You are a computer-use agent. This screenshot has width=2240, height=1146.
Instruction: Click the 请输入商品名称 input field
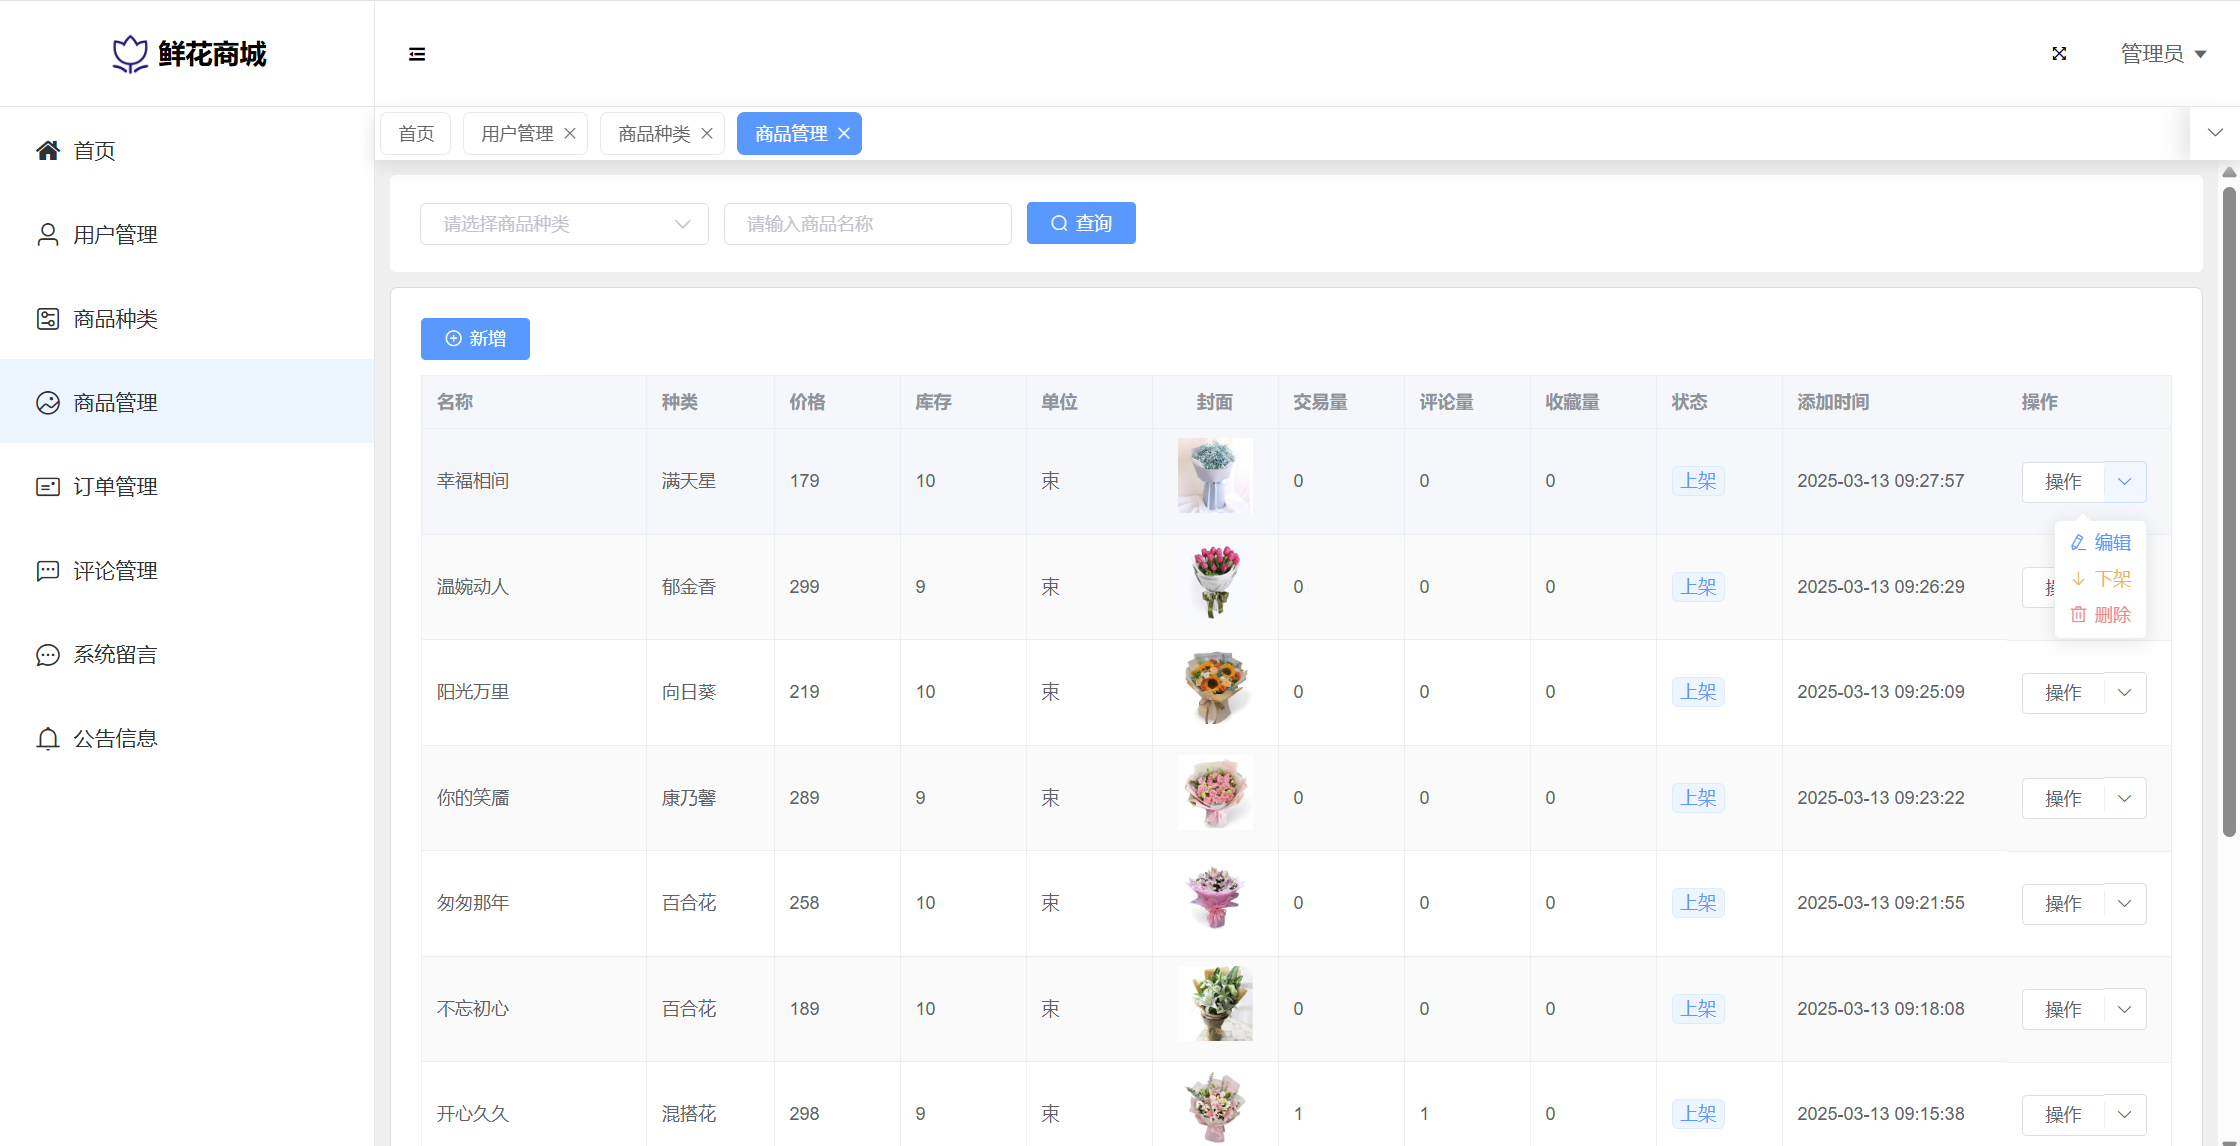point(867,224)
